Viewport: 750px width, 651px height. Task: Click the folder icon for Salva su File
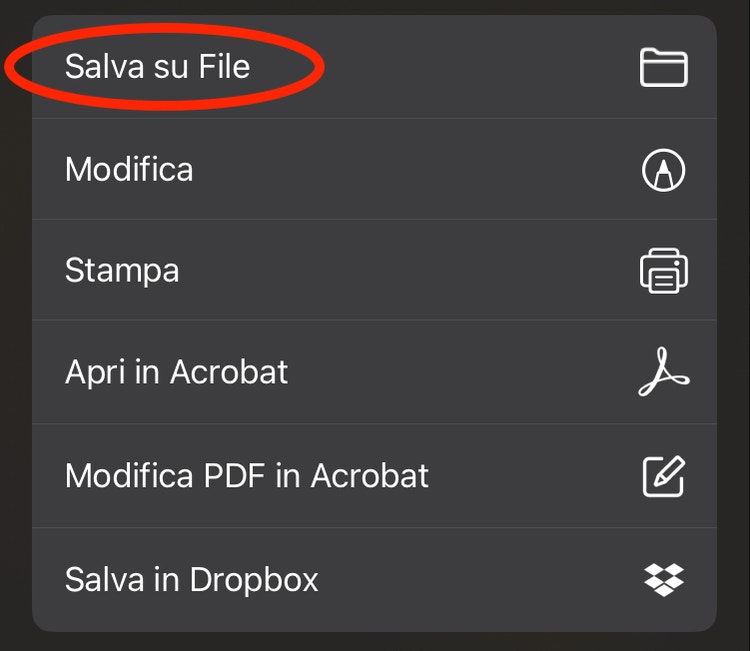tap(664, 67)
